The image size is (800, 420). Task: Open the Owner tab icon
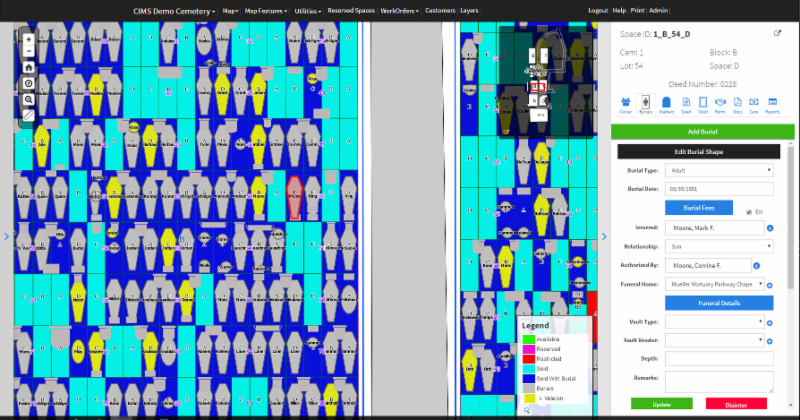coord(625,104)
